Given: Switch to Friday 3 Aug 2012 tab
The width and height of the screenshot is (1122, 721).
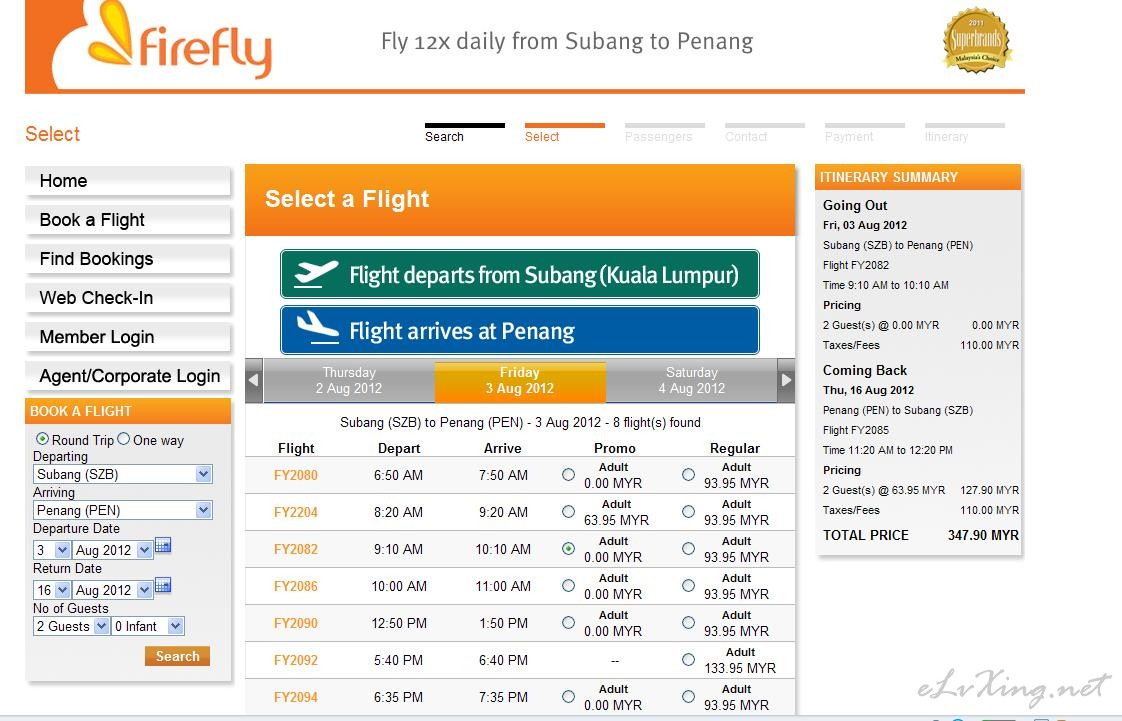Looking at the screenshot, I should [520, 381].
